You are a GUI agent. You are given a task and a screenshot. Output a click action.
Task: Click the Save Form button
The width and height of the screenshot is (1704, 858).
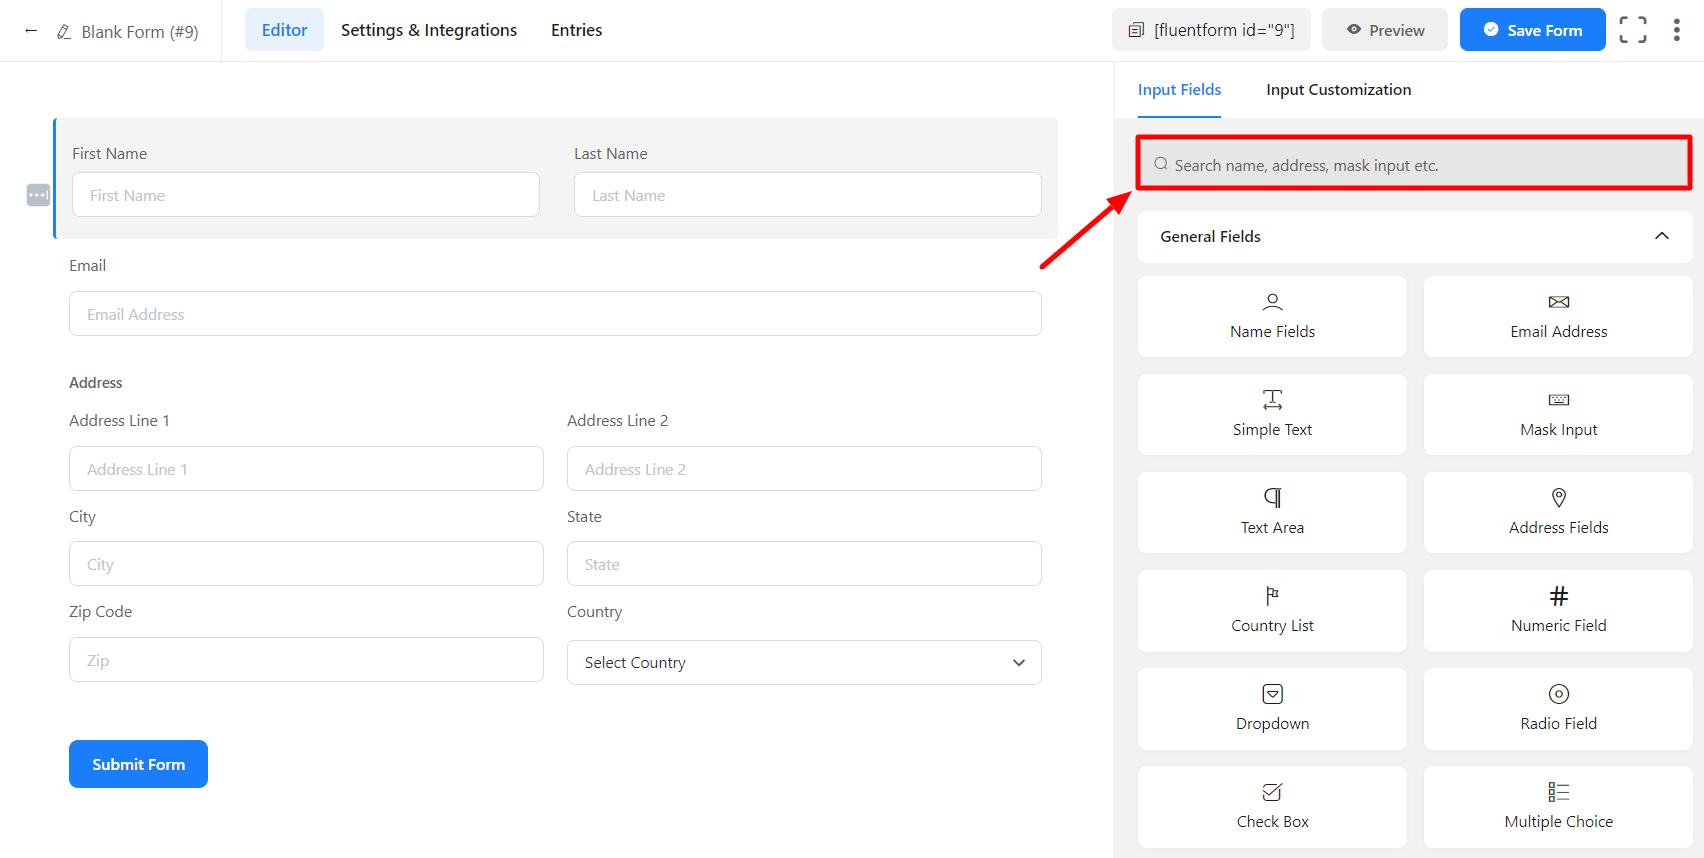coord(1532,30)
